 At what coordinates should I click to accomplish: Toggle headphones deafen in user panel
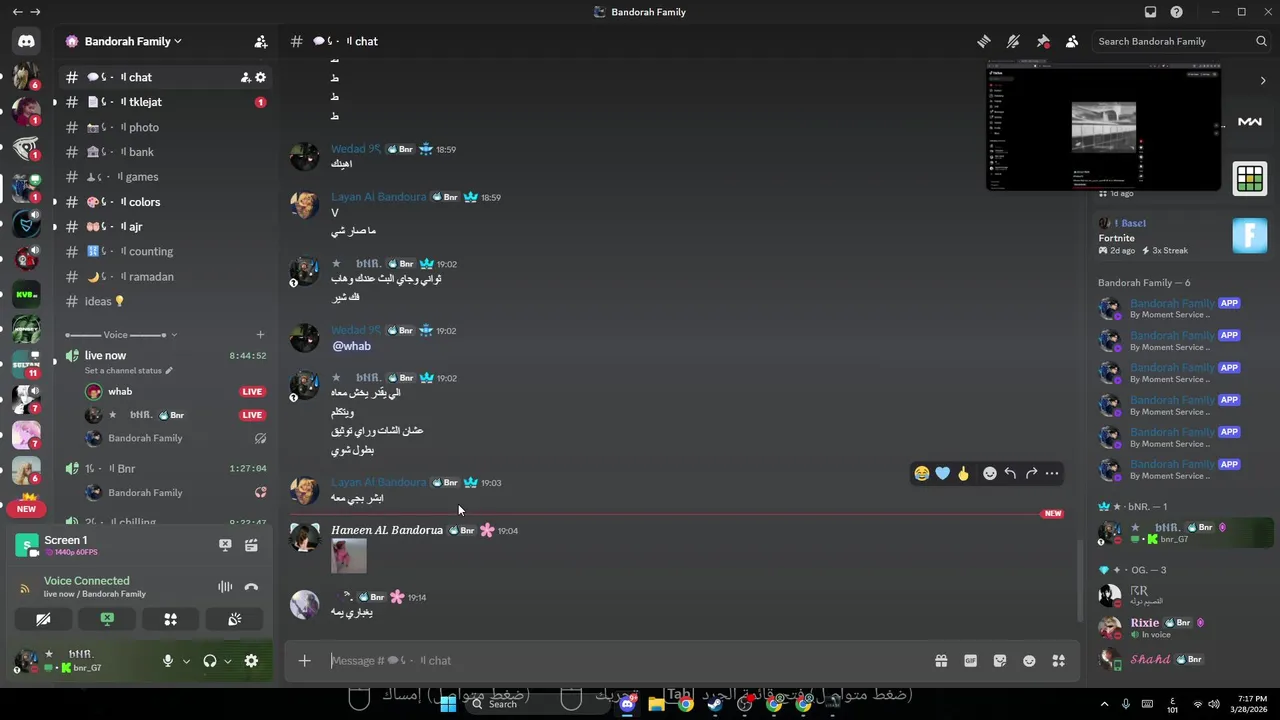tap(210, 661)
